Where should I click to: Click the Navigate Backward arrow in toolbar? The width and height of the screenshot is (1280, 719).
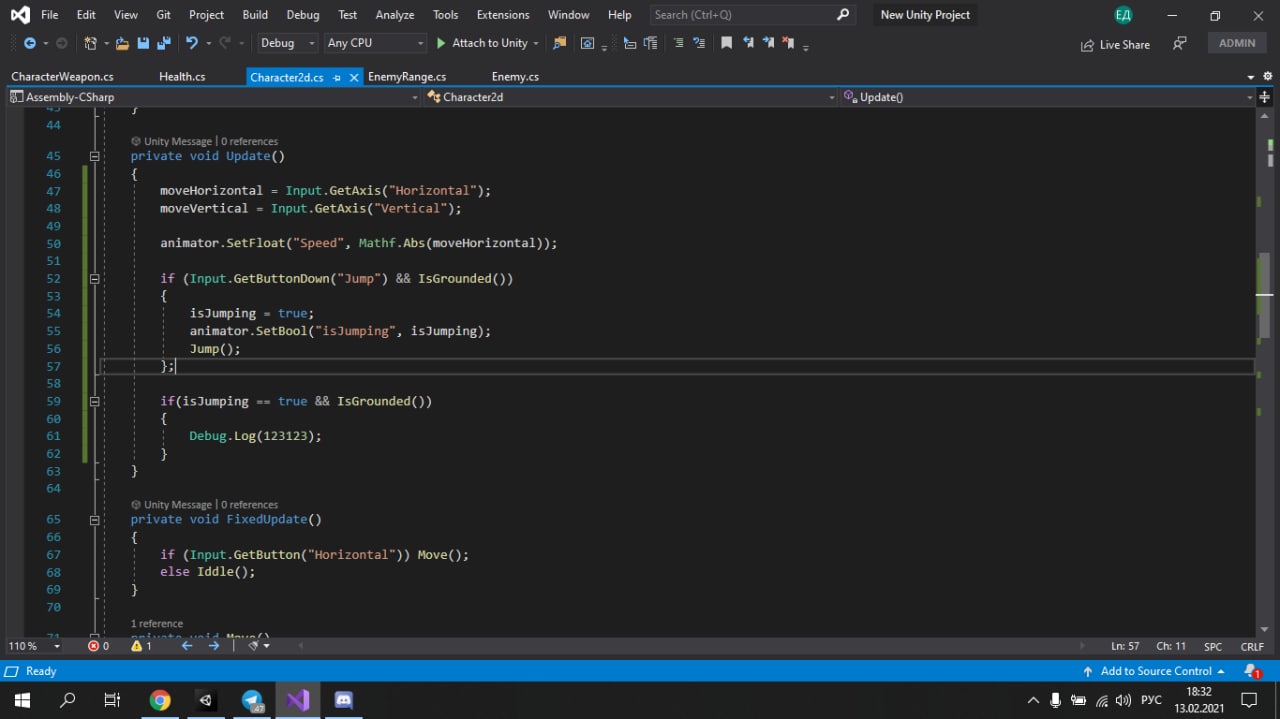point(29,43)
